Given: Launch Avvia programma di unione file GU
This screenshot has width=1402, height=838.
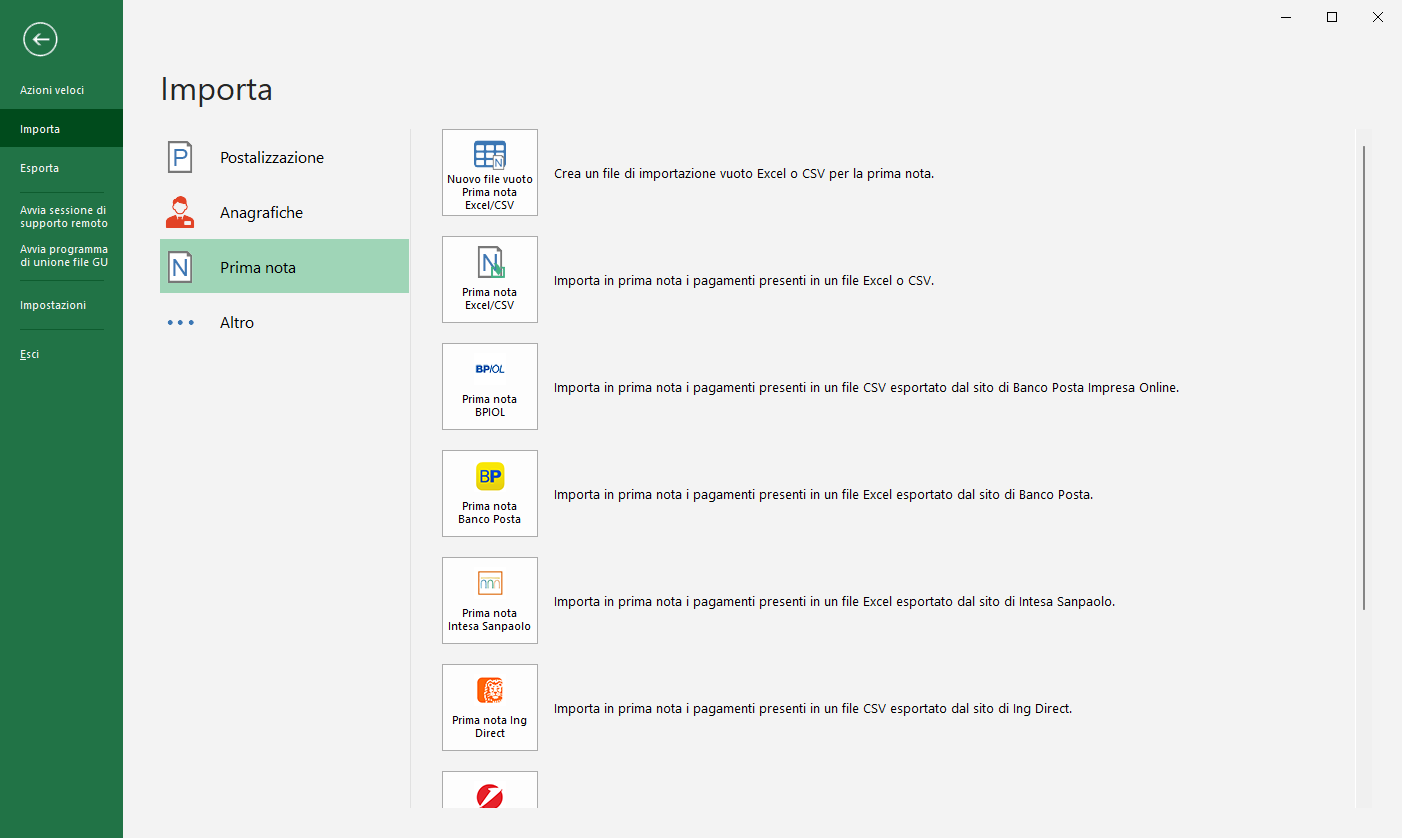Looking at the screenshot, I should [63, 256].
